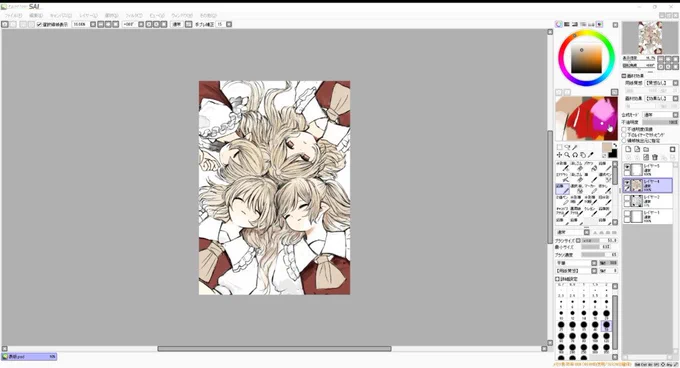Enable 不透明度保護 (preserve opacity) option
This screenshot has width=680, height=368.
pyautogui.click(x=625, y=129)
